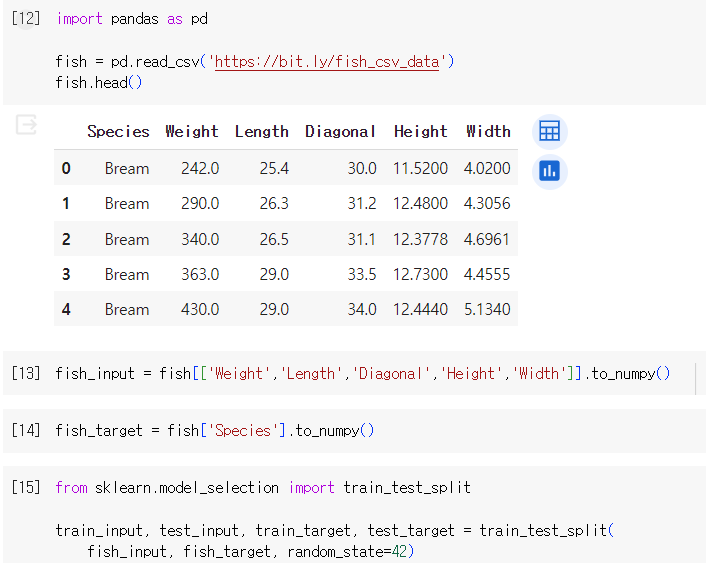The width and height of the screenshot is (706, 563).
Task: Click the output toggle icon beside dataframe
Action: tap(26, 125)
